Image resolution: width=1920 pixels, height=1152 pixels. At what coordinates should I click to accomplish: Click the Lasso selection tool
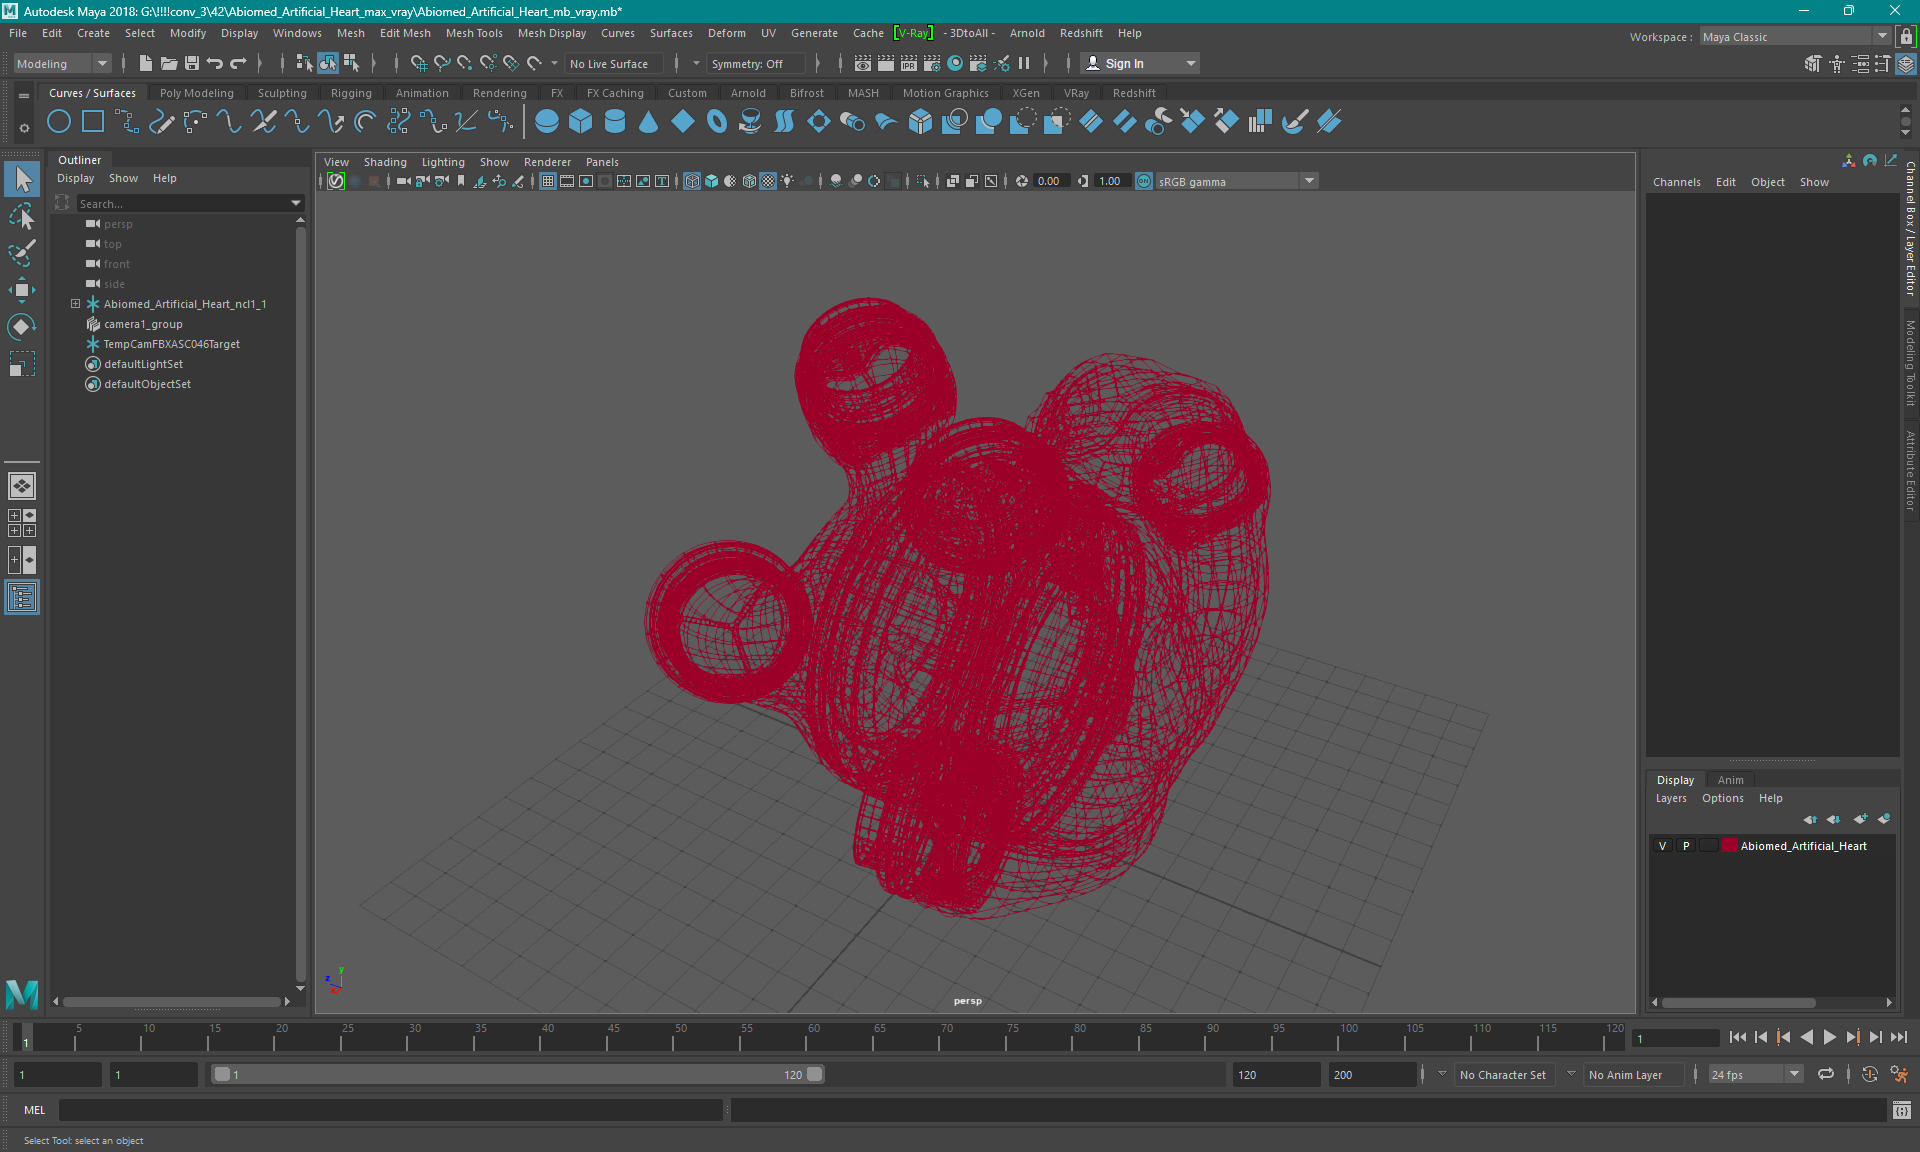point(23,217)
